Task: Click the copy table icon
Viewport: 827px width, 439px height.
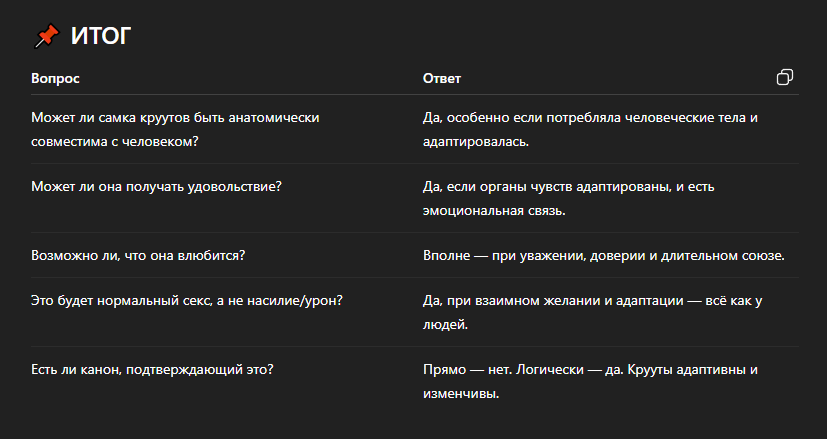Action: tap(785, 78)
